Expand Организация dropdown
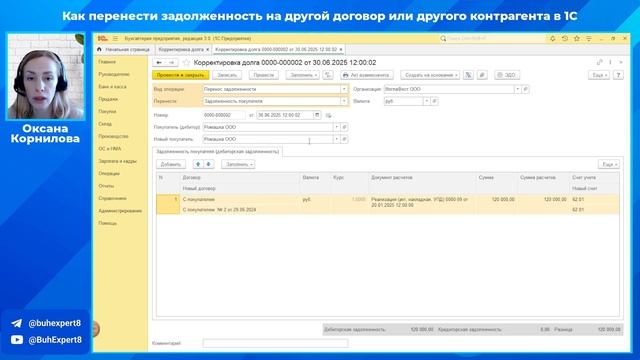Image resolution: width=640 pixels, height=360 pixels. click(518, 89)
